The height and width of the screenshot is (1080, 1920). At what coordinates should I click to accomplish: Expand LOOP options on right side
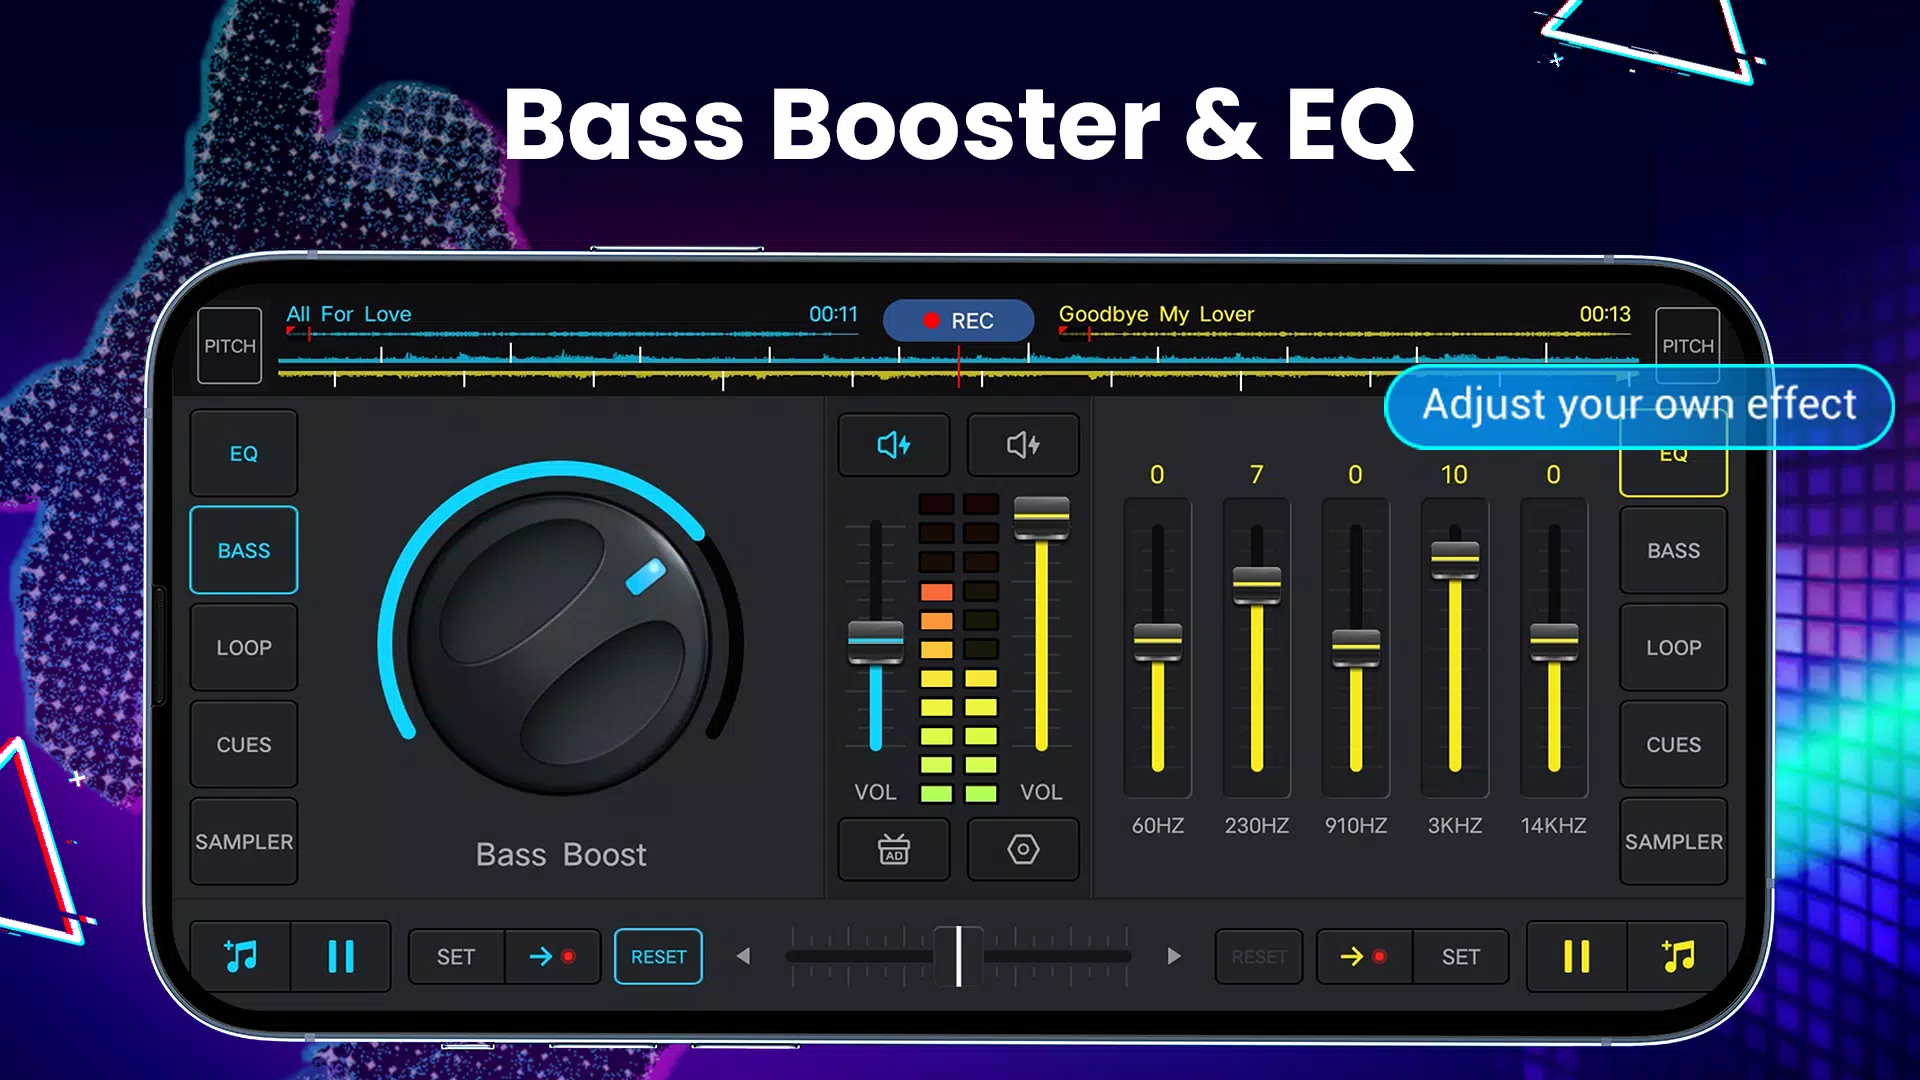click(x=1672, y=647)
